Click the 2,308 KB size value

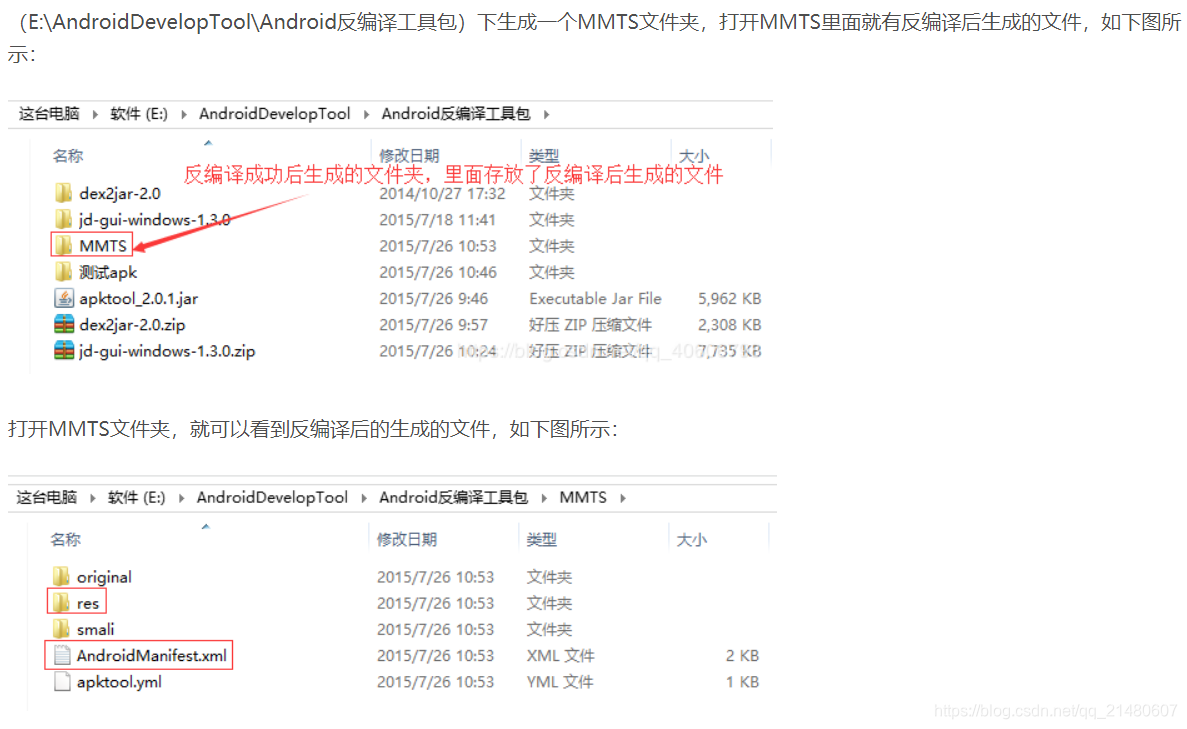coord(730,325)
